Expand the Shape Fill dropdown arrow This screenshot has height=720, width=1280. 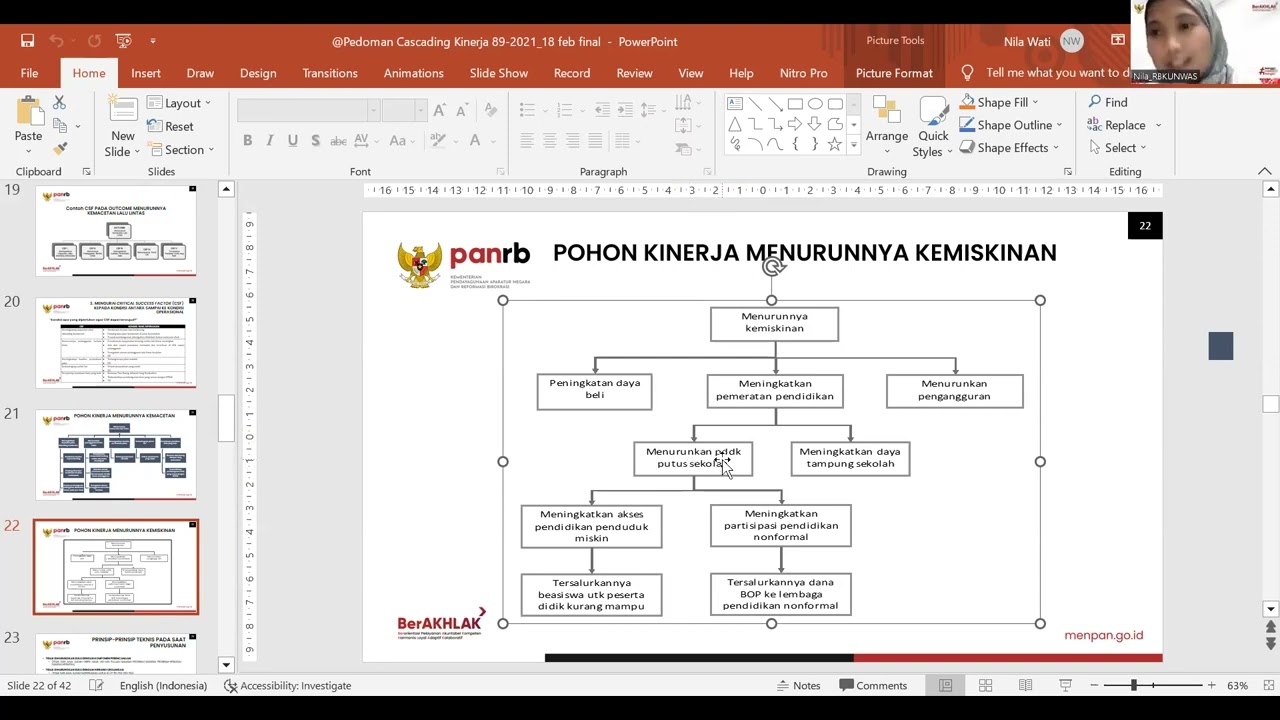[x=1035, y=102]
